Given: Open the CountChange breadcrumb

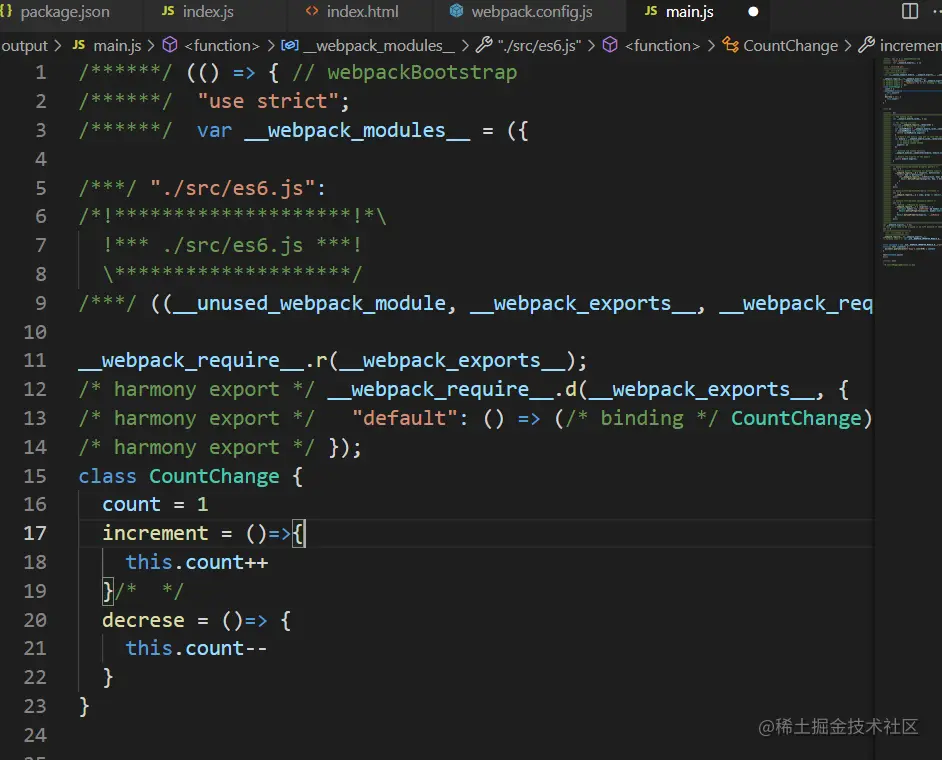Looking at the screenshot, I should click(790, 46).
